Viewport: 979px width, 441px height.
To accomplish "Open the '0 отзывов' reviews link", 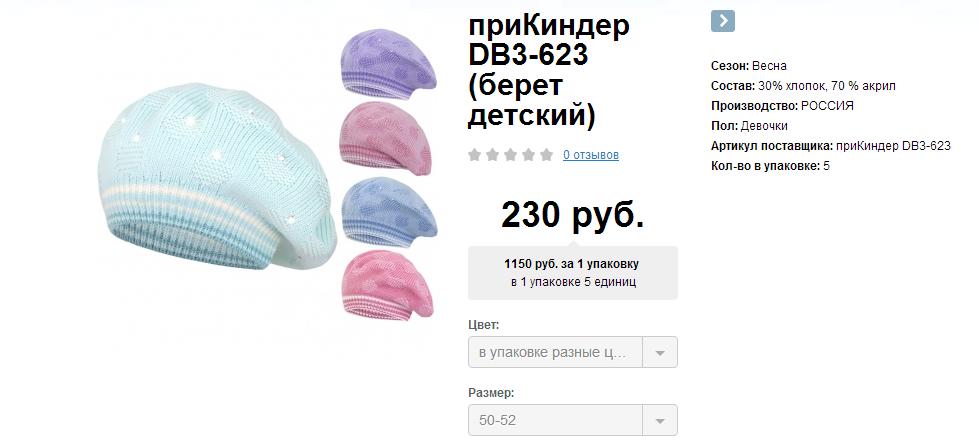I will [x=591, y=155].
